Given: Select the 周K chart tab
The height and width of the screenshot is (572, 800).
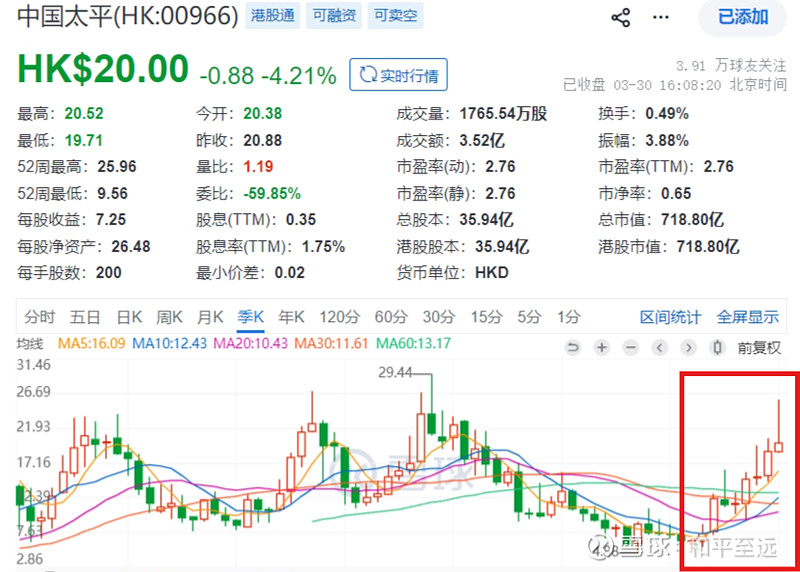Looking at the screenshot, I should (169, 317).
